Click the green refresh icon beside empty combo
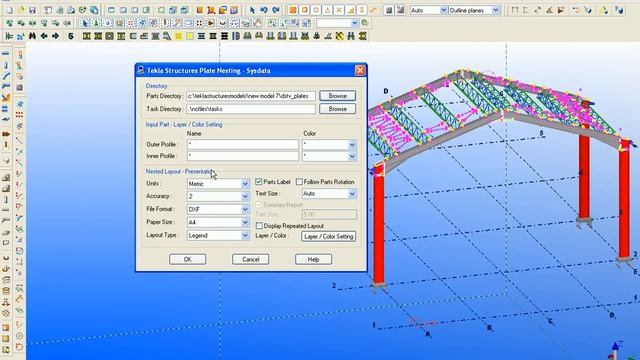Viewport: 640px width, 360px height. click(x=364, y=23)
